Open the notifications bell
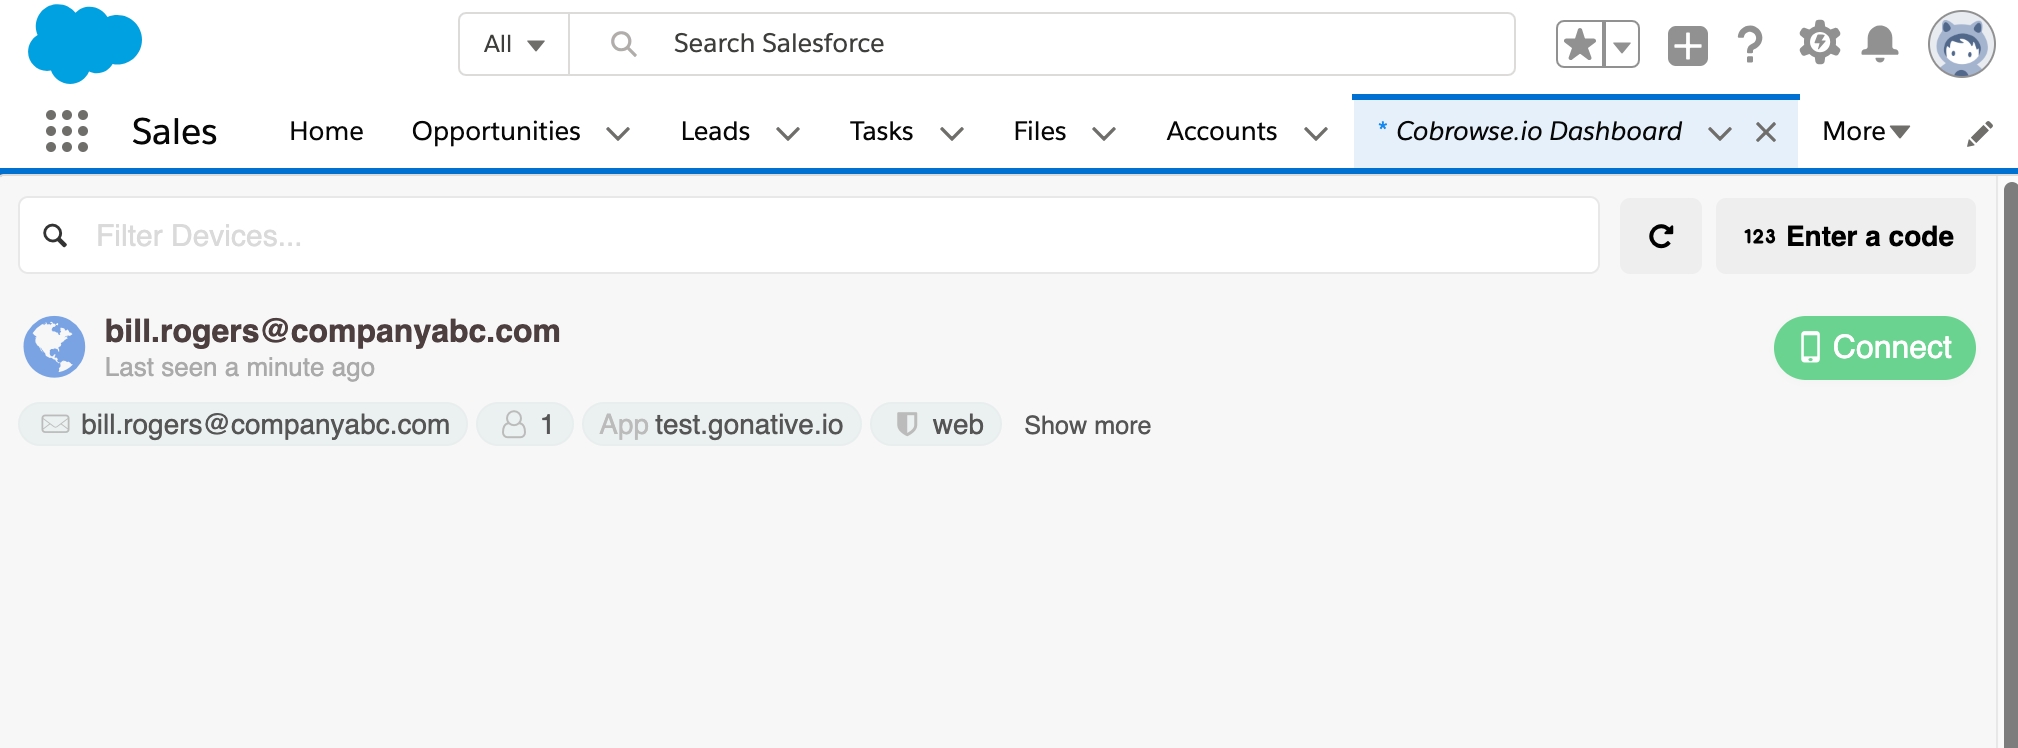2018x748 pixels. pos(1880,44)
